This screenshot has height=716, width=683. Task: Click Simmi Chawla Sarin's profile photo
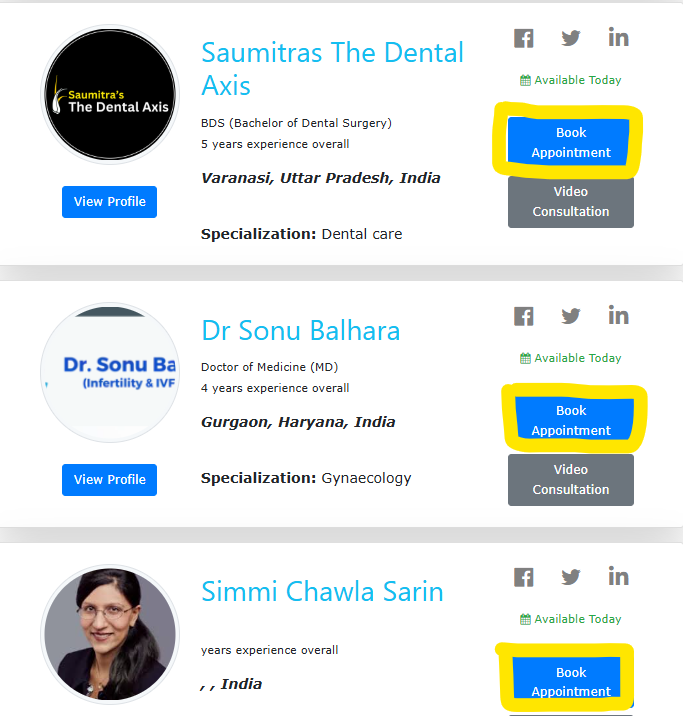[110, 634]
